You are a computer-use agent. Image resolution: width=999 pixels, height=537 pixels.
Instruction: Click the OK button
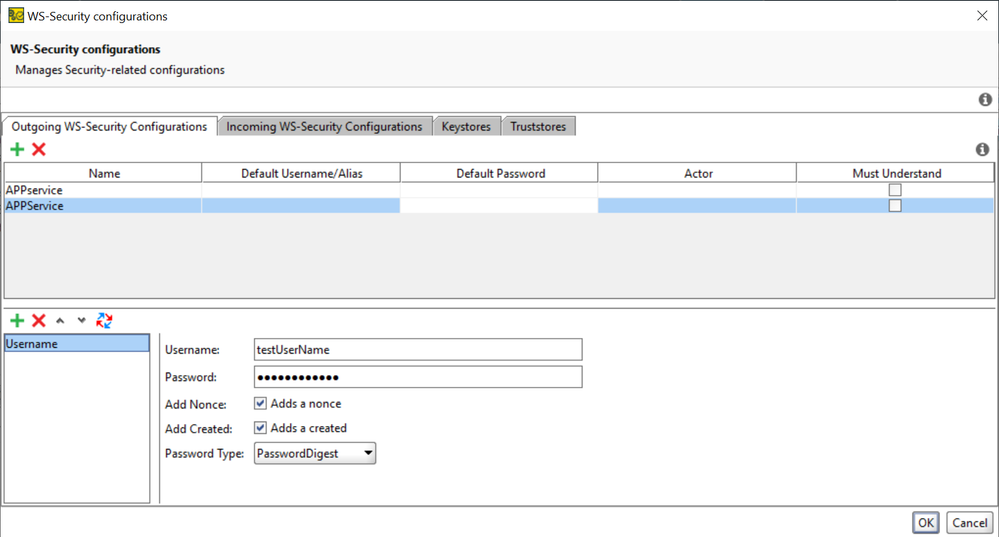925,522
